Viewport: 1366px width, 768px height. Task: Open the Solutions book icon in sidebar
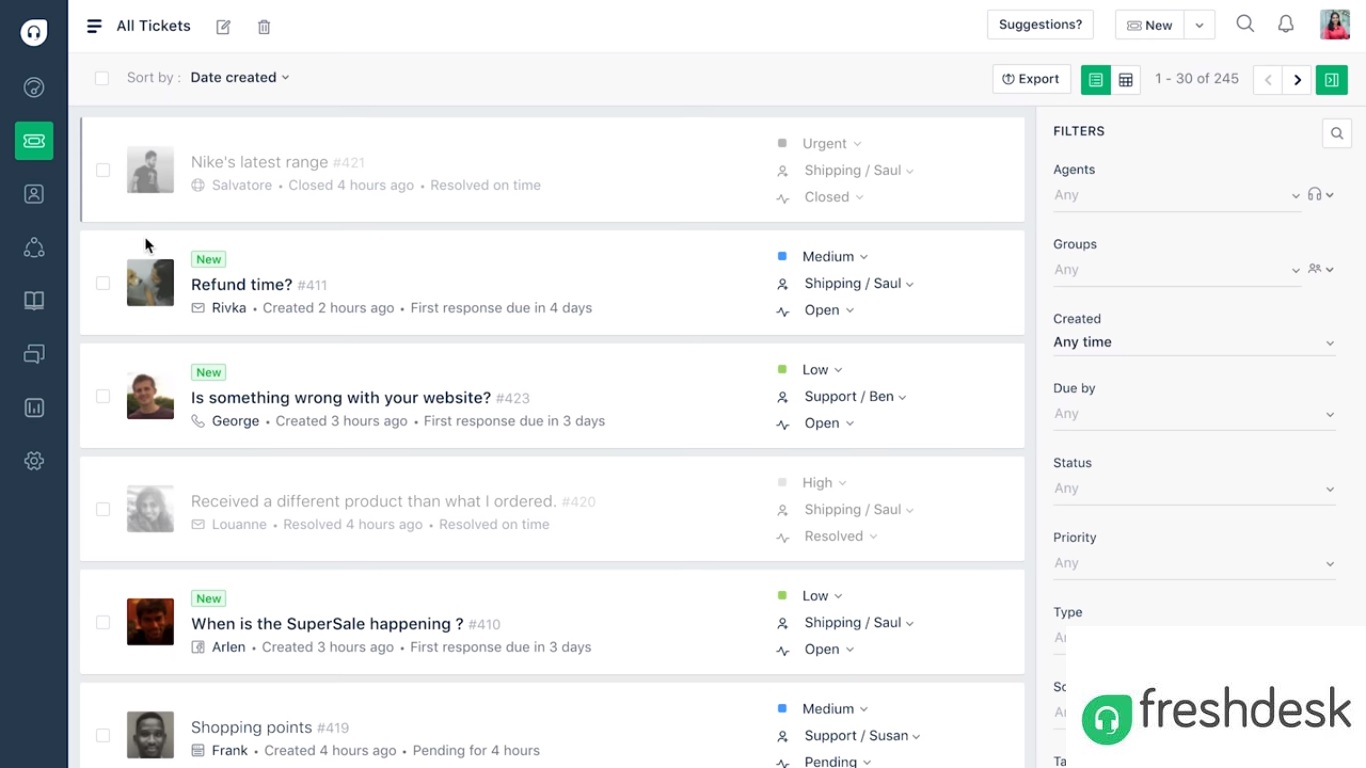tap(34, 301)
